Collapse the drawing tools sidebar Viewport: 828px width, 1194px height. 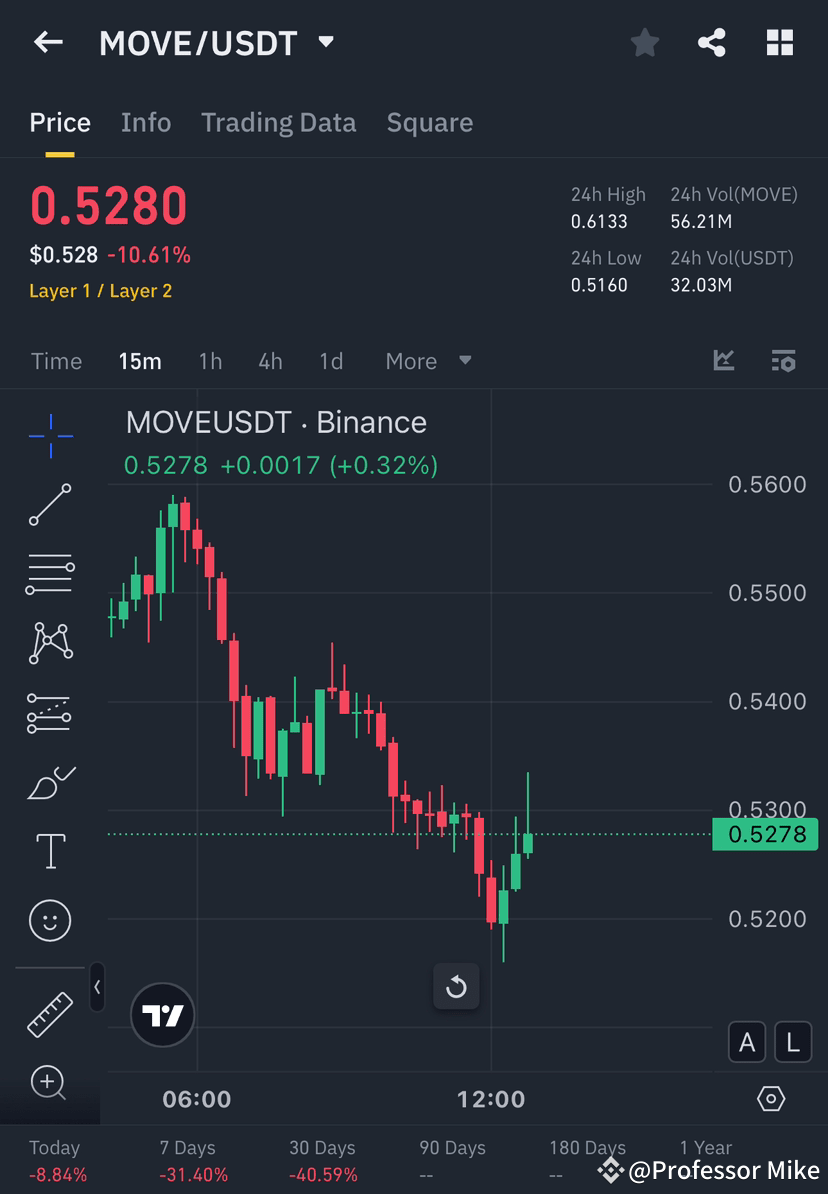[x=97, y=988]
